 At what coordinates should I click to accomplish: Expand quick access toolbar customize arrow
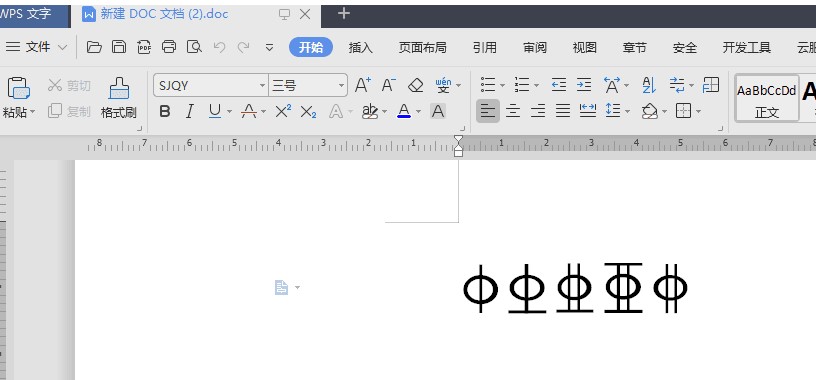(270, 47)
